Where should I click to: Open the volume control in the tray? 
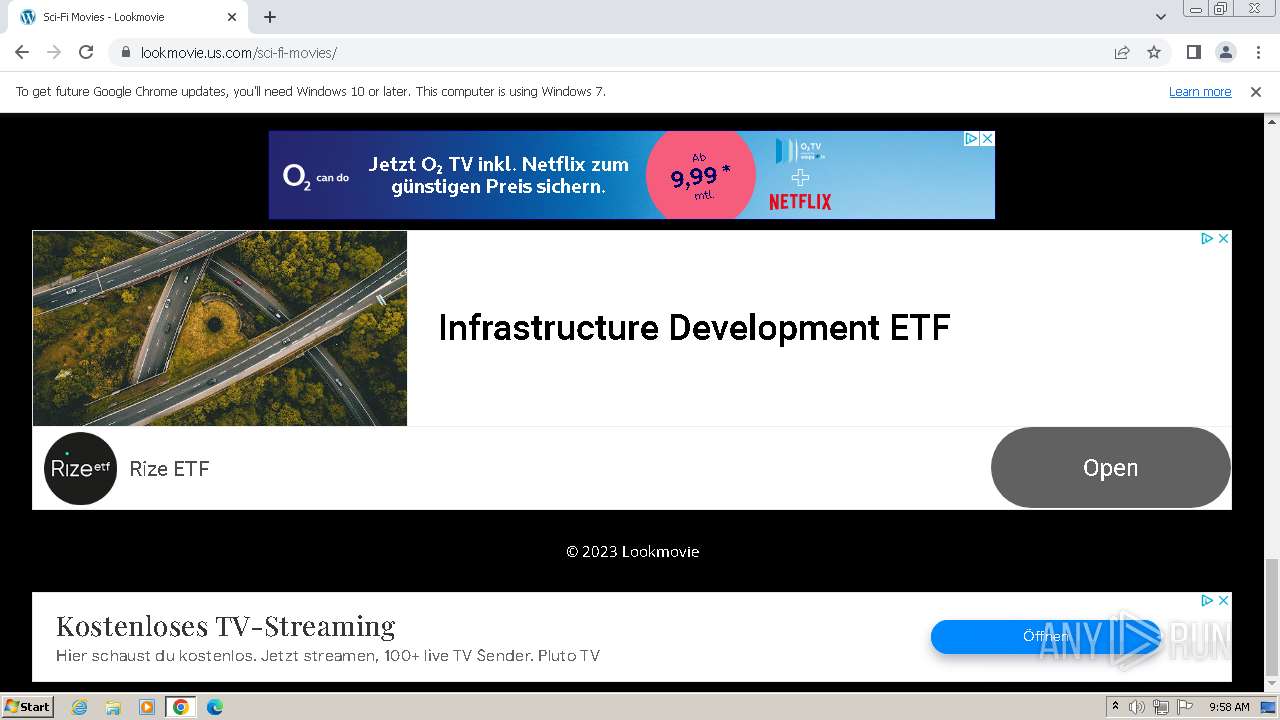[x=1137, y=707]
